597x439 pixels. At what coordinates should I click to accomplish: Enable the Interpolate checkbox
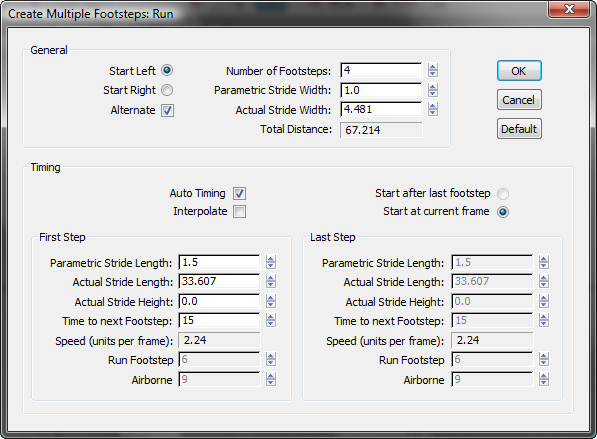(239, 212)
